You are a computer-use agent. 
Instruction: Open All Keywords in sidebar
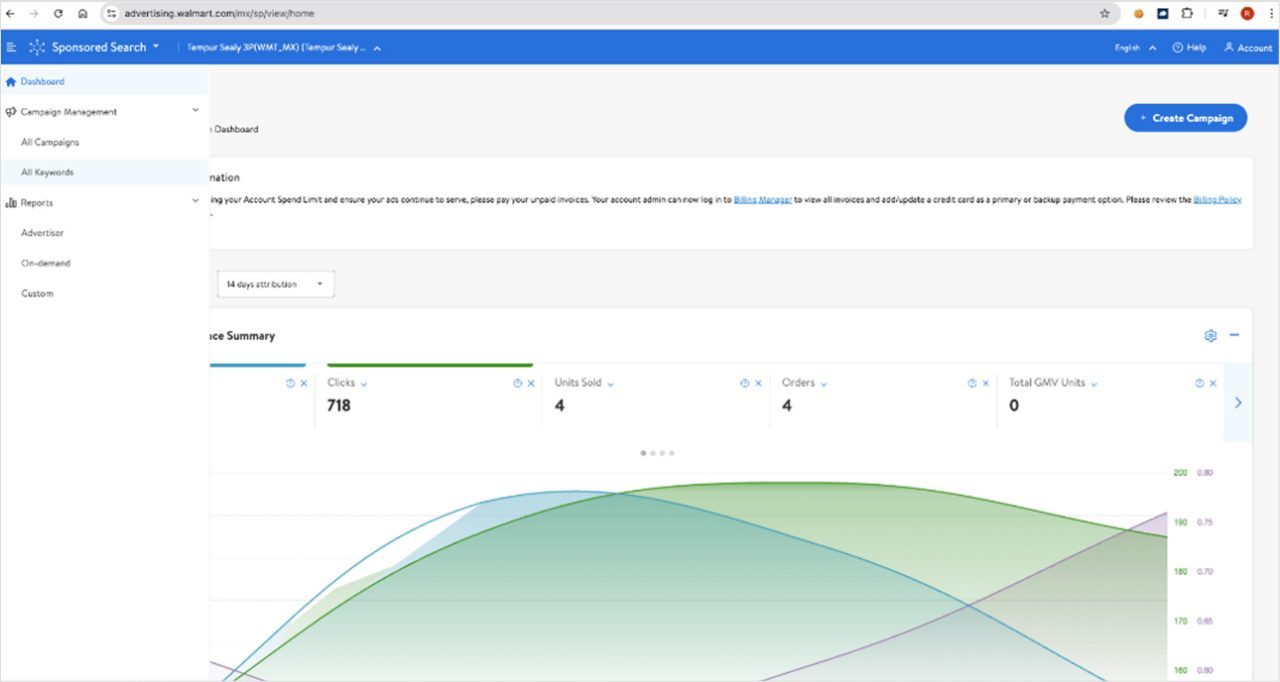[x=47, y=172]
